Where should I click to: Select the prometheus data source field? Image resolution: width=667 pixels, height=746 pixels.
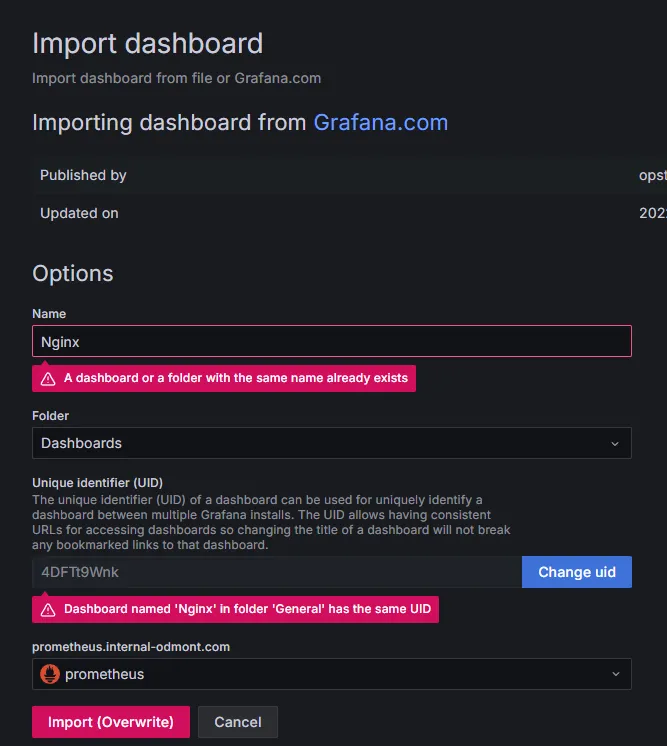[332, 674]
